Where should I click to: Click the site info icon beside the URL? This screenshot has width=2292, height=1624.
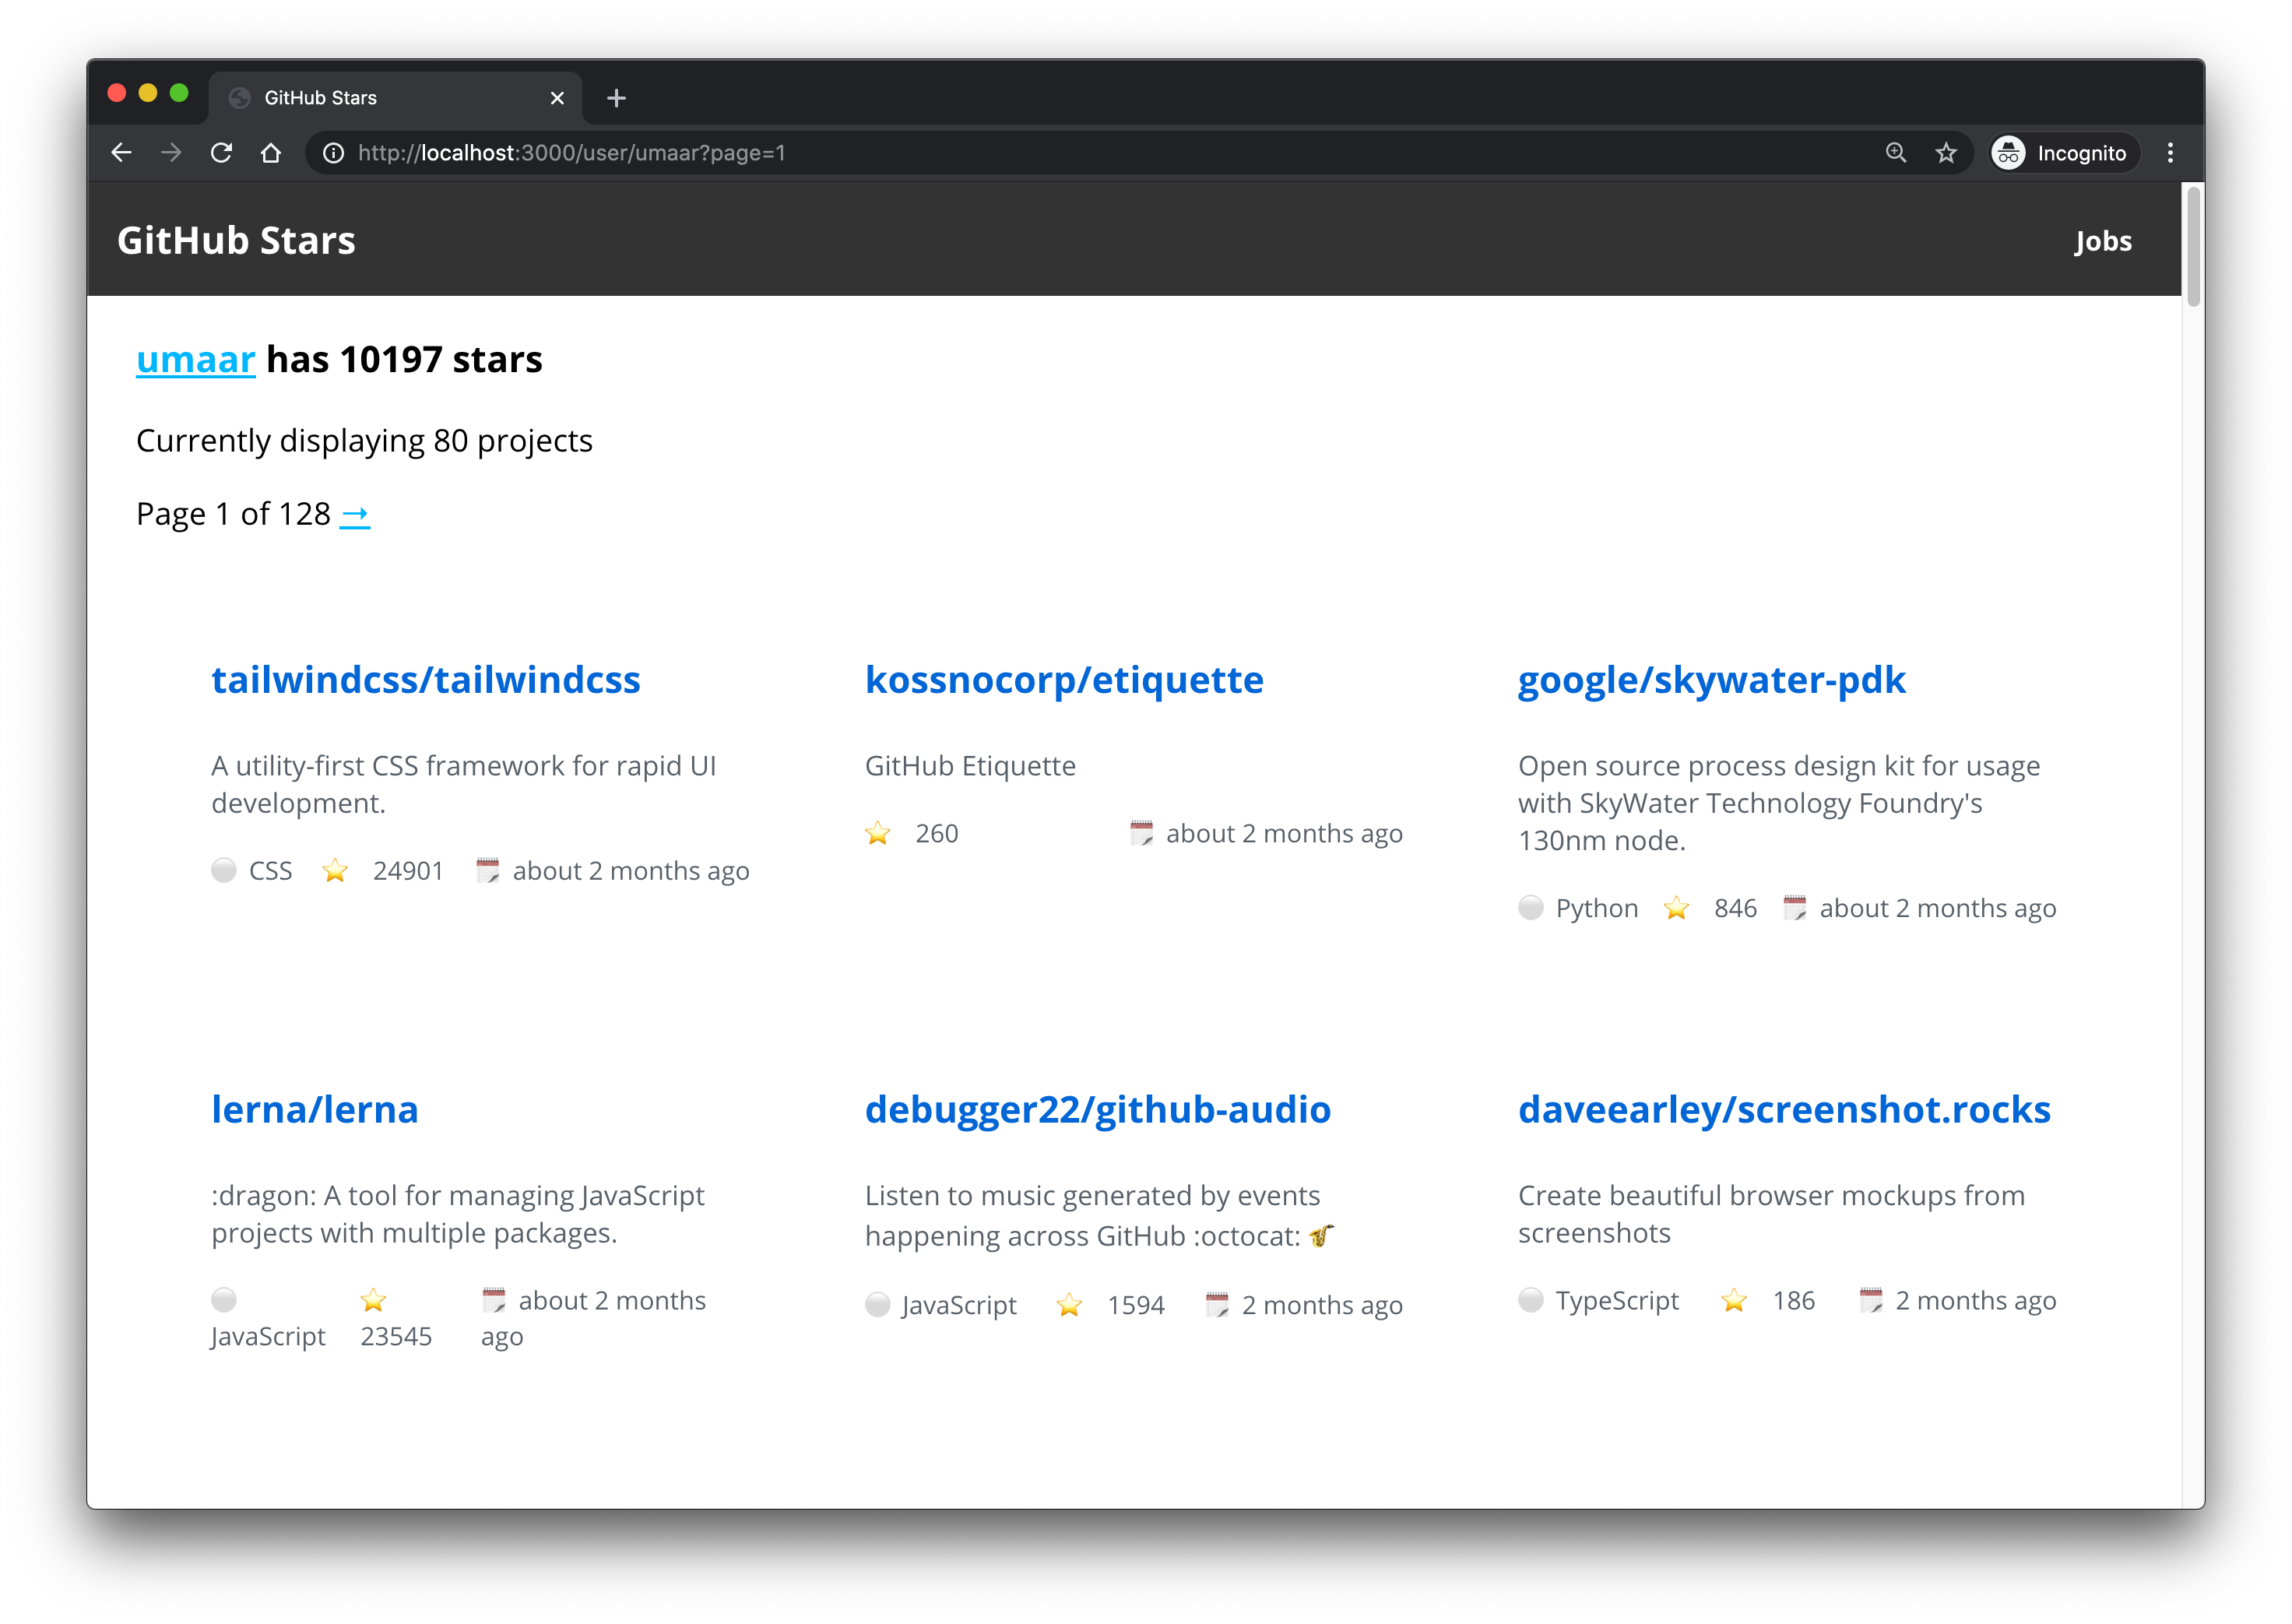tap(334, 153)
